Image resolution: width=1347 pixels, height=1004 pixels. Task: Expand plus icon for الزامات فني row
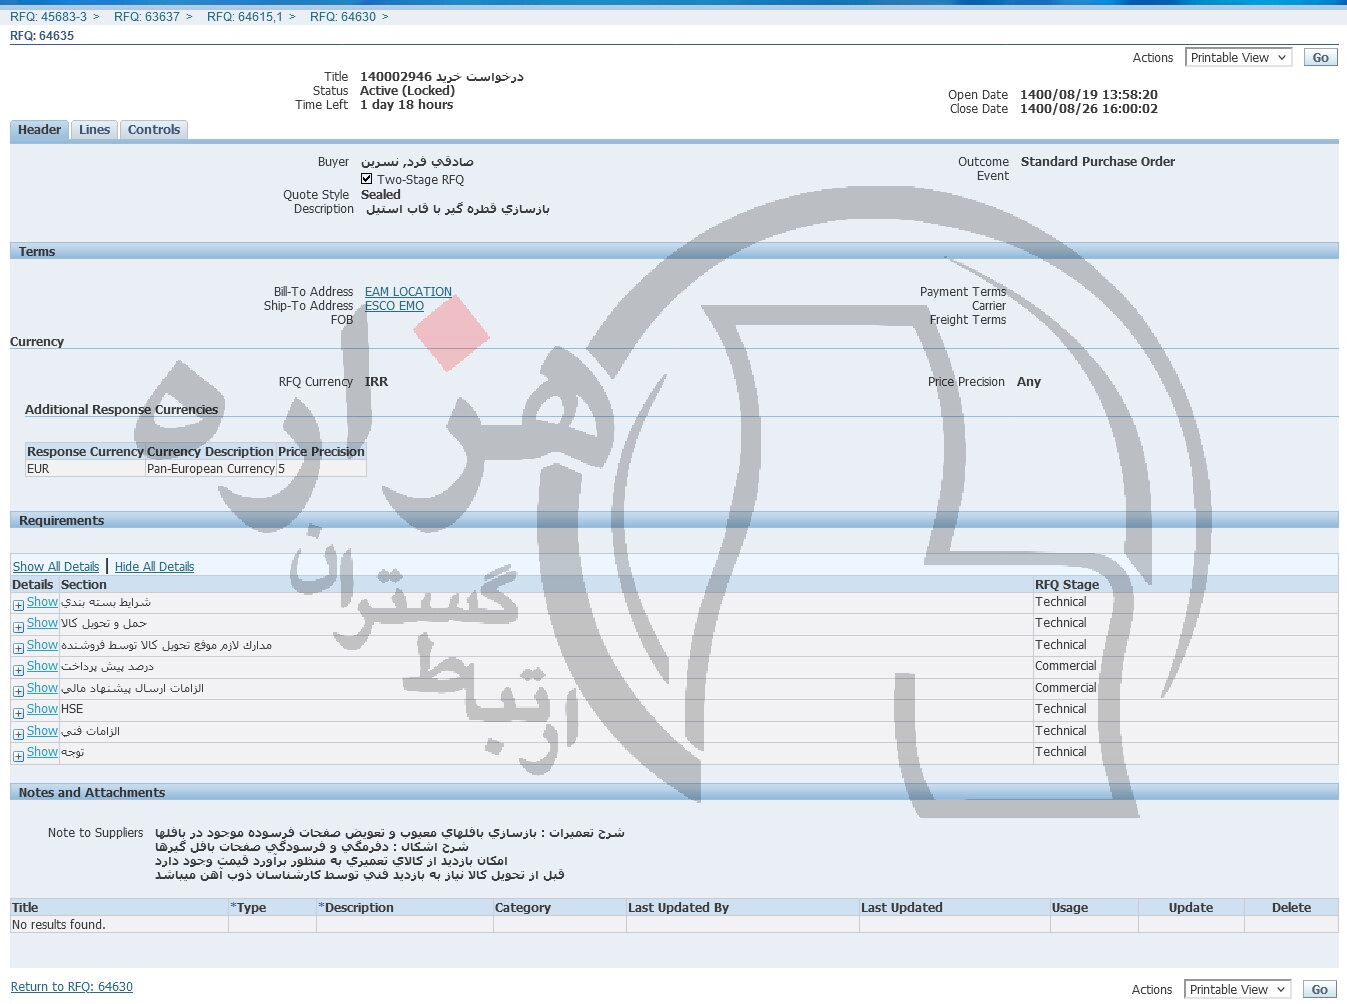click(x=18, y=734)
